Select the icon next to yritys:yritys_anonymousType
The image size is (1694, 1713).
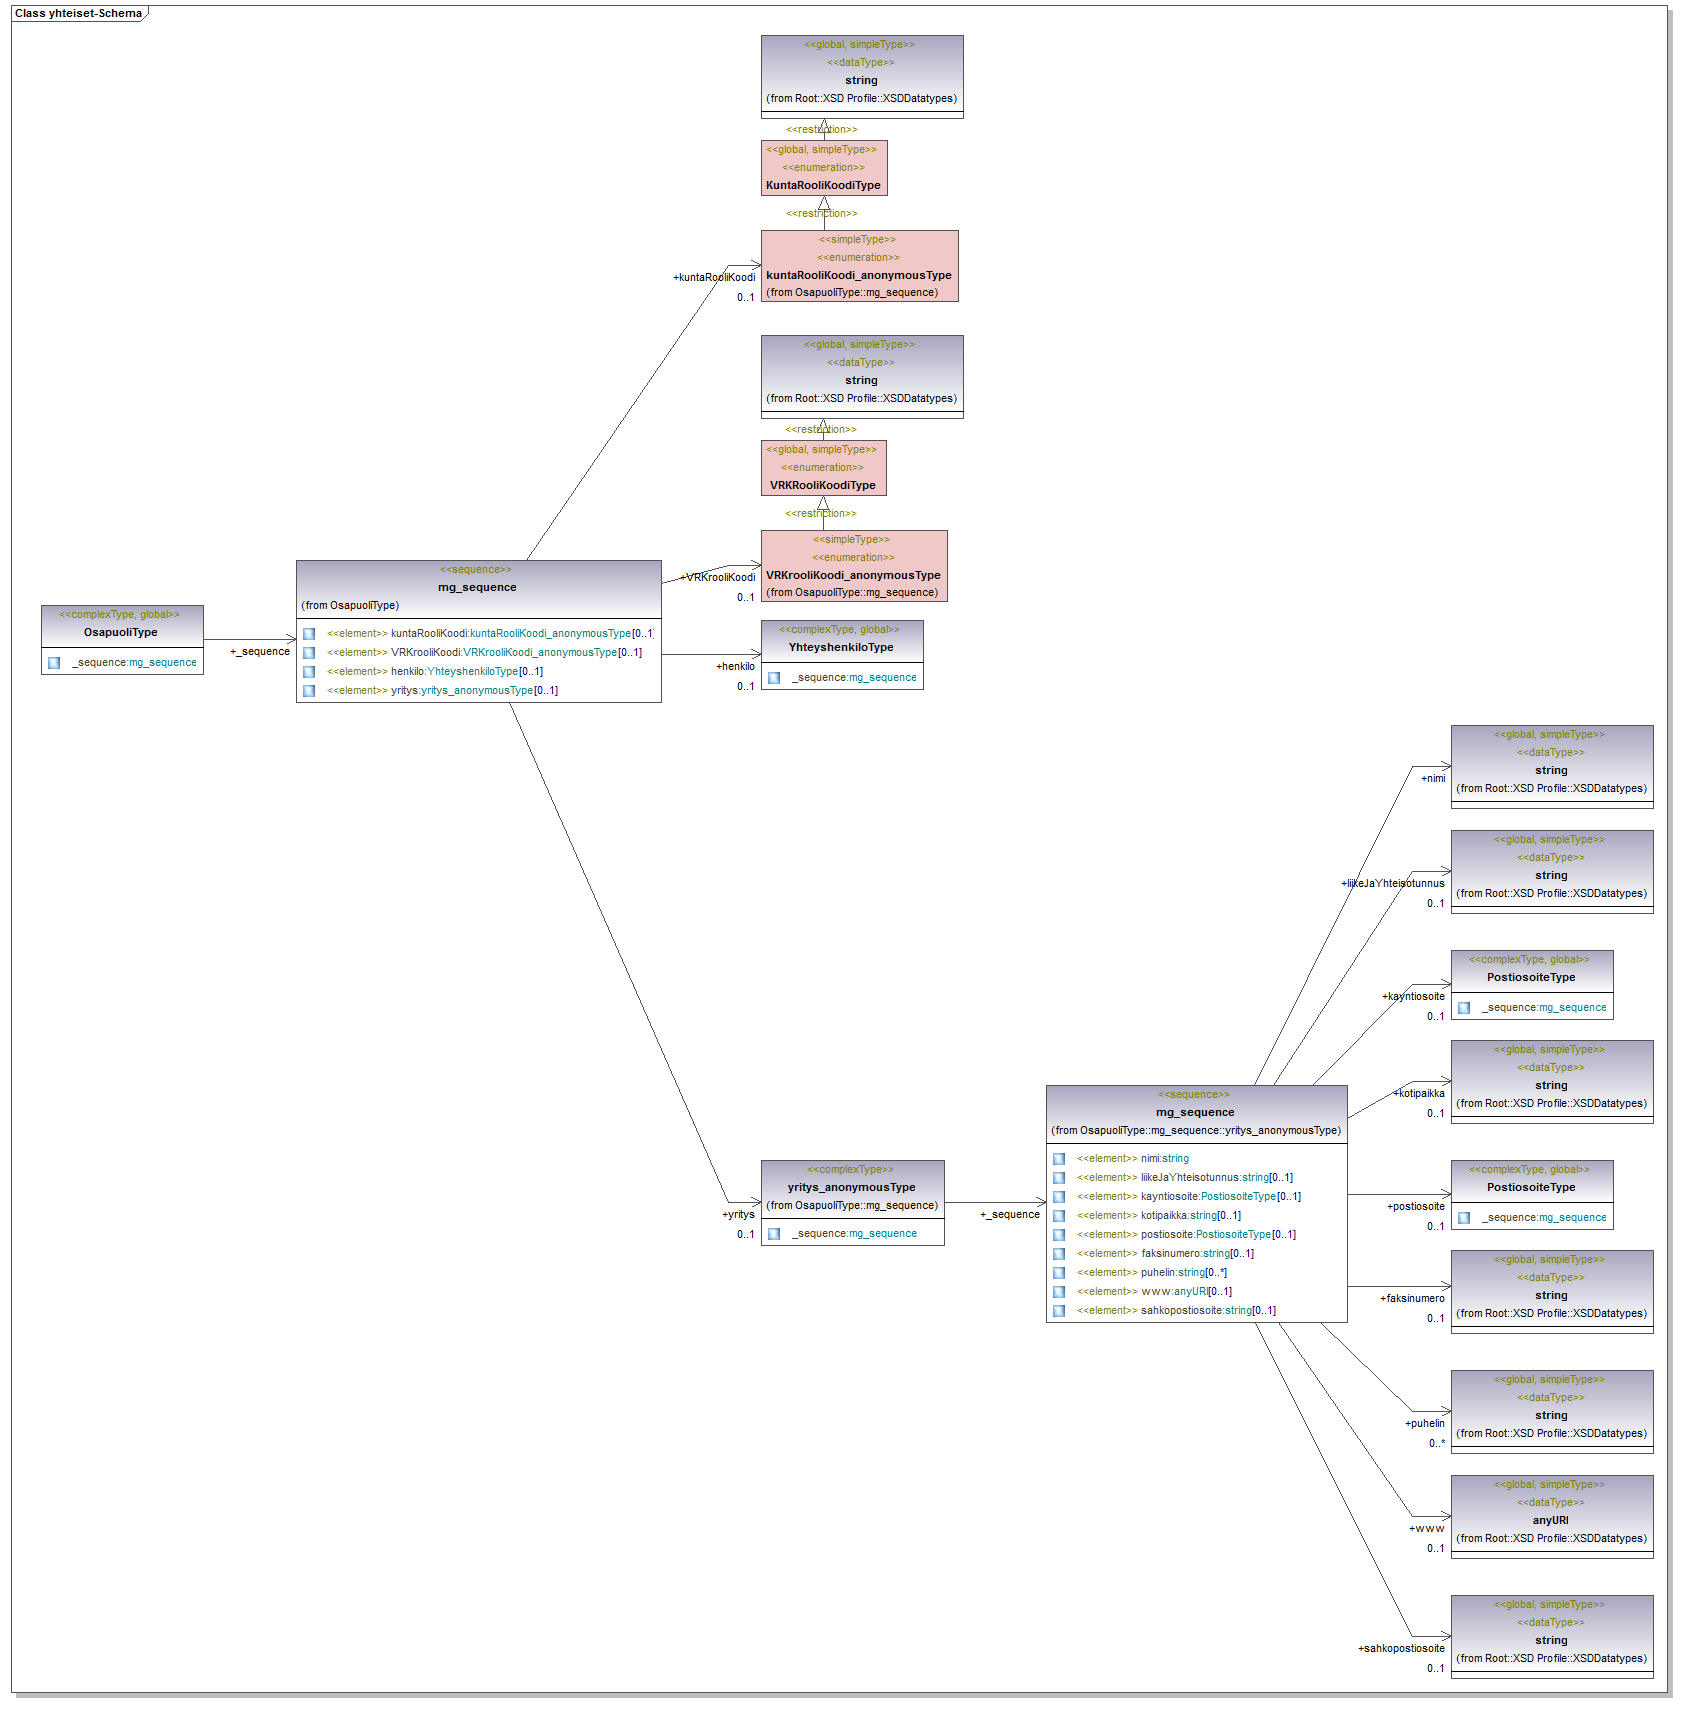[309, 691]
